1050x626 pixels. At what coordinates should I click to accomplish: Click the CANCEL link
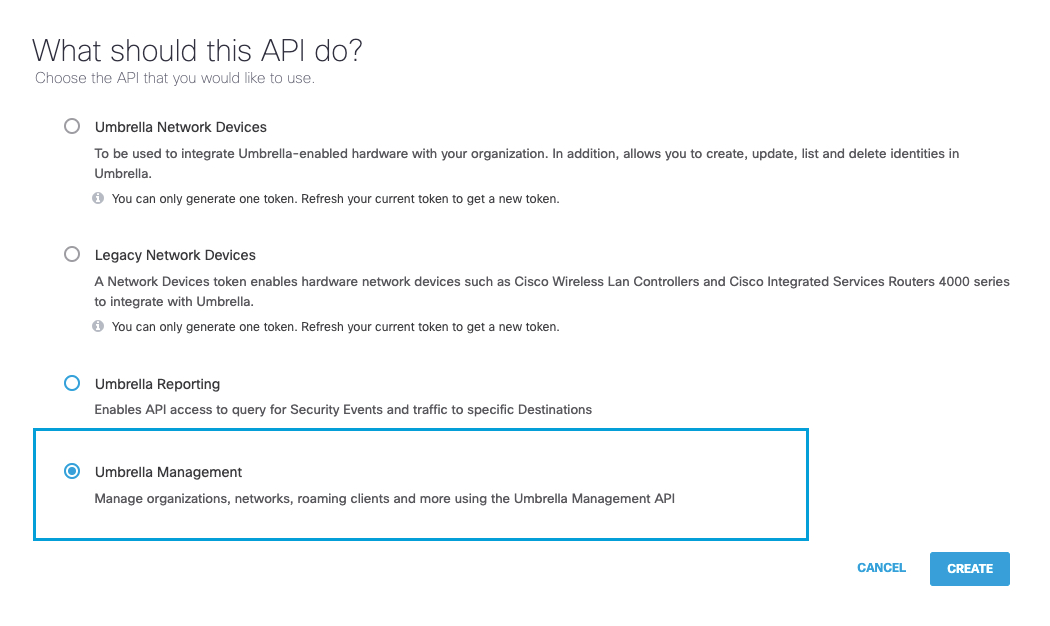[x=881, y=568]
